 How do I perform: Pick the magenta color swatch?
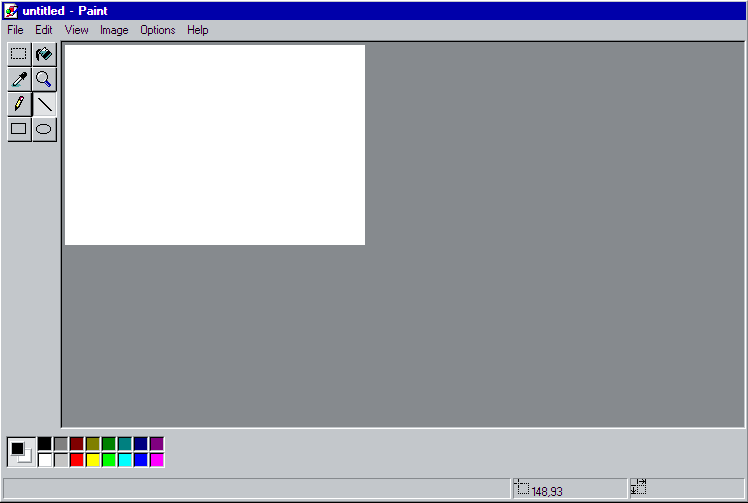(157, 460)
